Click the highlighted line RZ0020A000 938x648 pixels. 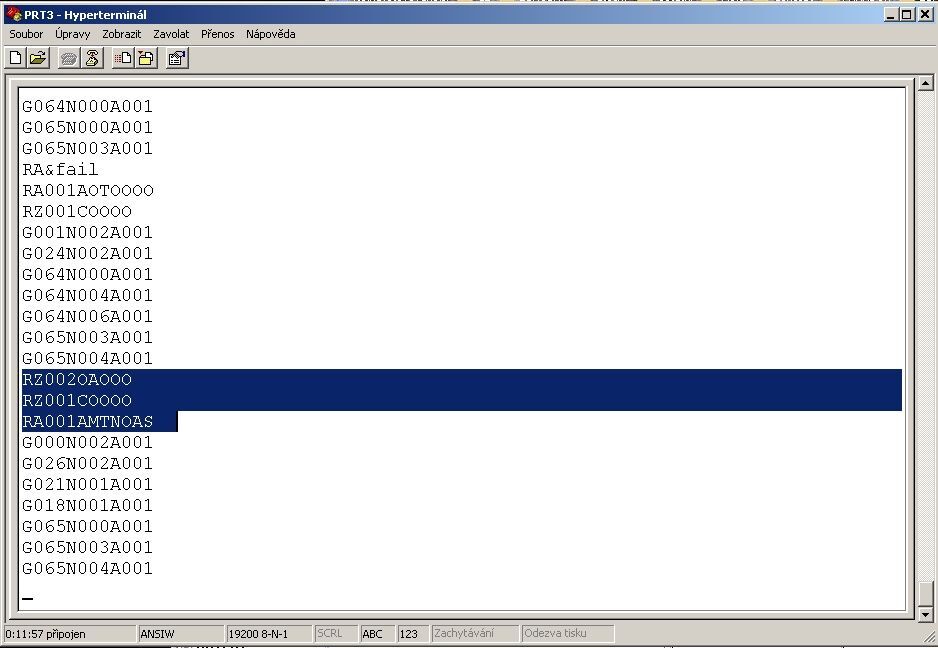point(77,380)
